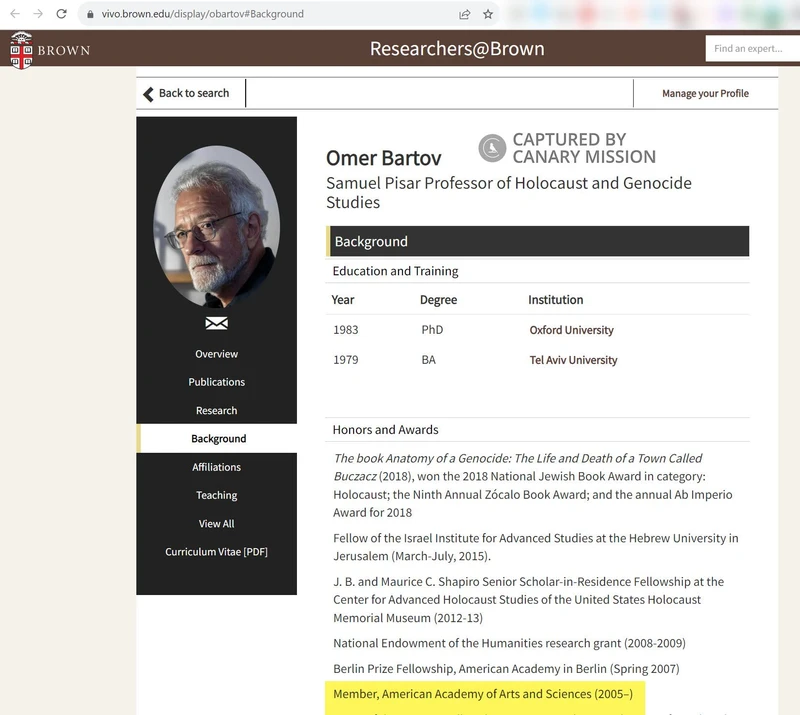
Task: Click the Captured by Canary Mission badge icon
Action: click(491, 148)
